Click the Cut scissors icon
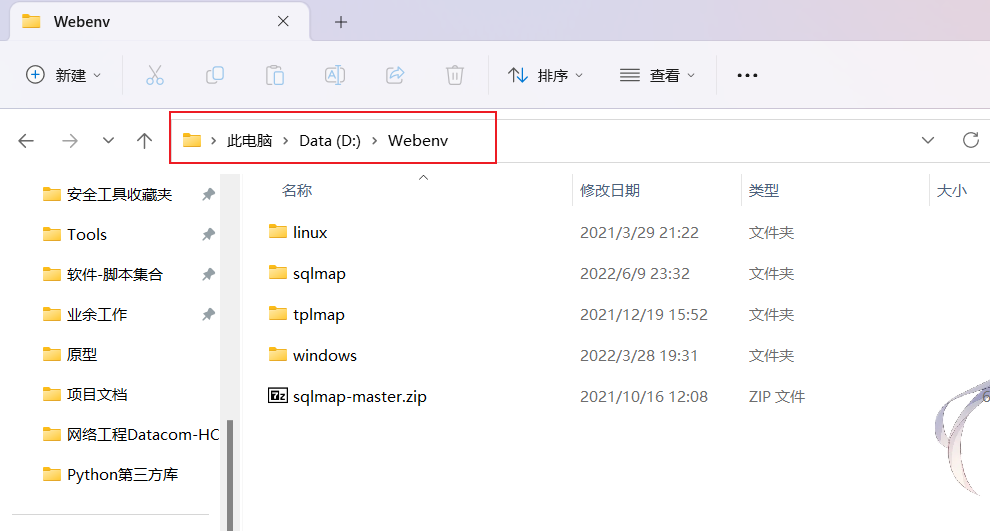990x531 pixels. (154, 75)
